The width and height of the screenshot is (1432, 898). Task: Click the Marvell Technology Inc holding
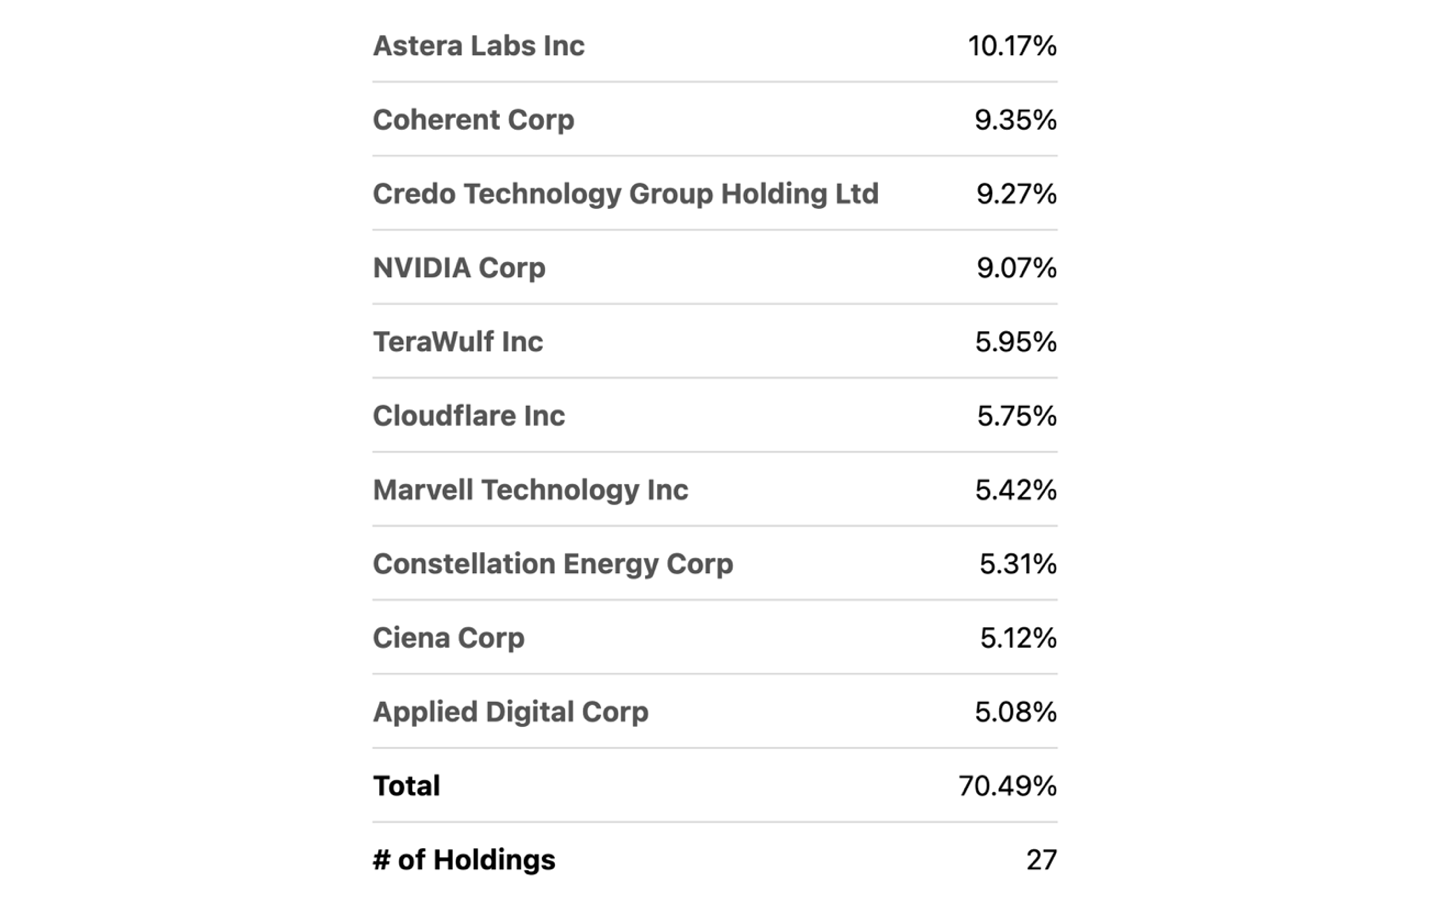pyautogui.click(x=530, y=490)
